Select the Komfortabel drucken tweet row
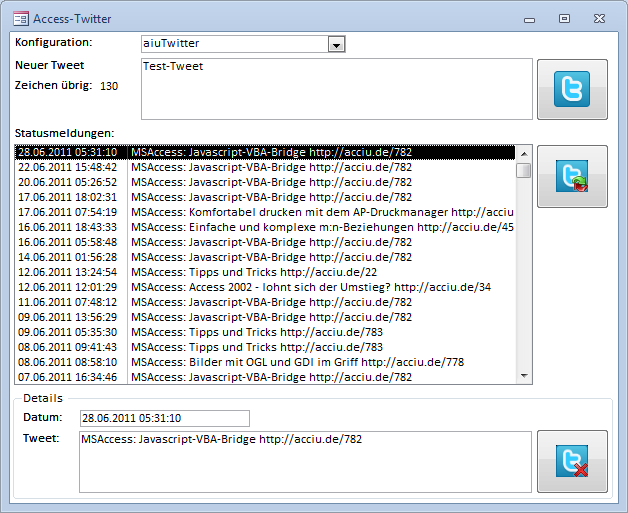628x513 pixels. pyautogui.click(x=264, y=212)
